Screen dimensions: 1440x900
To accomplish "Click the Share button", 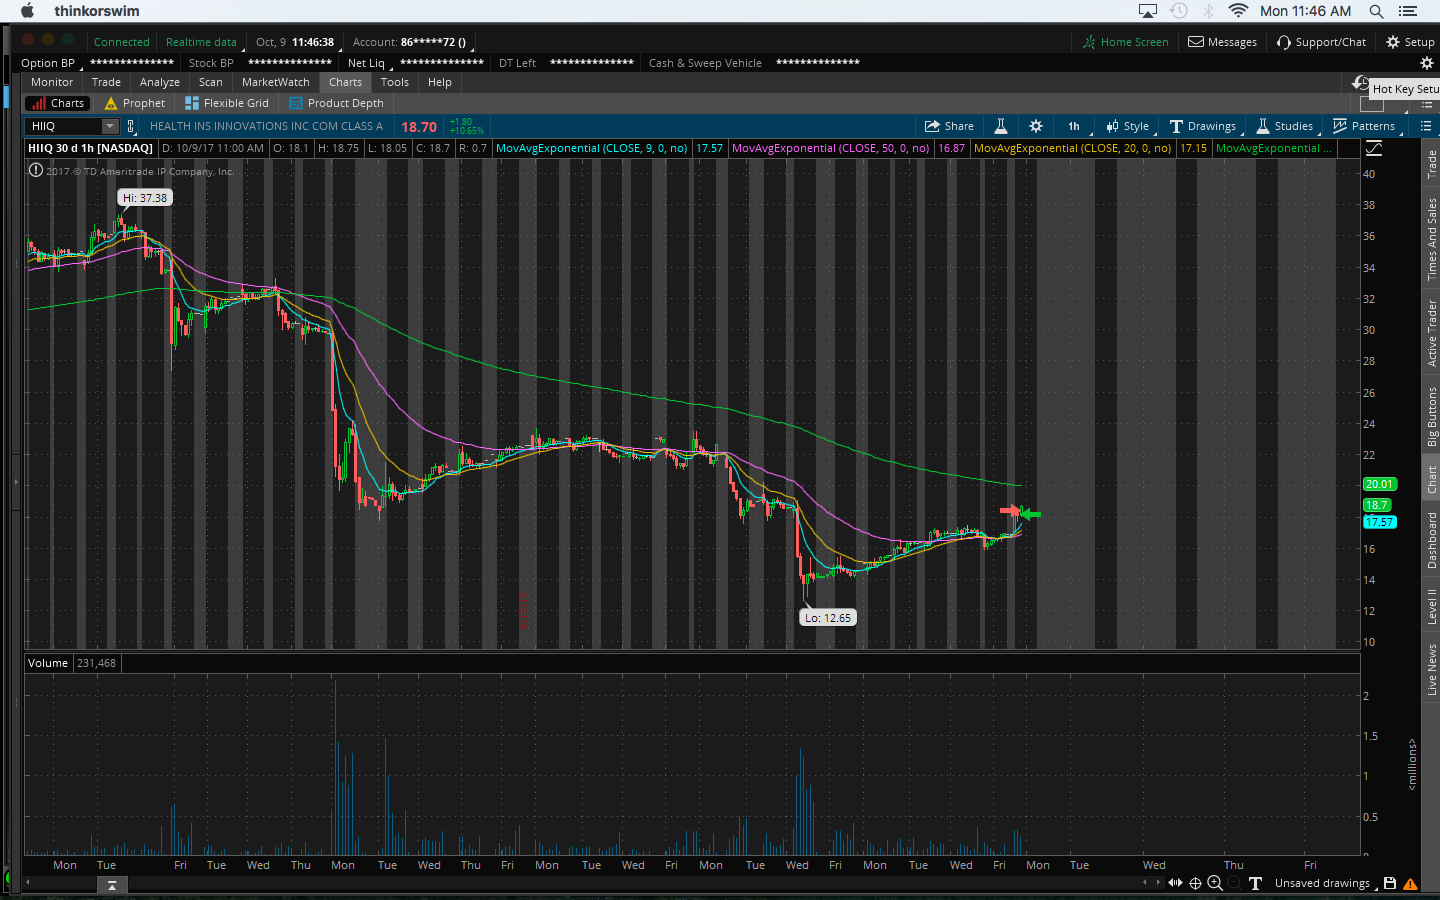I will [x=949, y=126].
